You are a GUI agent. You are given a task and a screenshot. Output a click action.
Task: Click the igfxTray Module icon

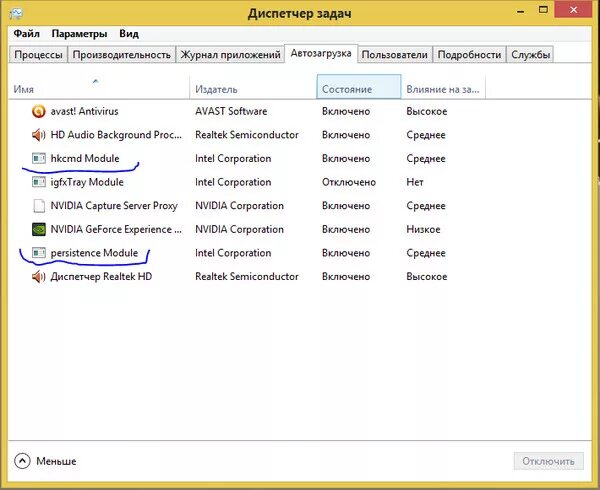39,182
